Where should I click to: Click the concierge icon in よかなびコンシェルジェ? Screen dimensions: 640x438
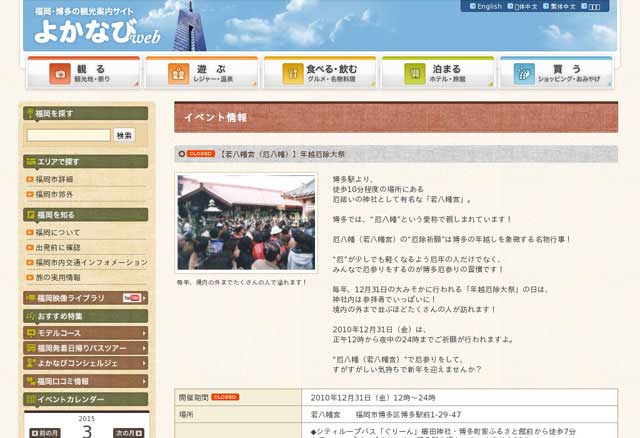click(x=31, y=363)
